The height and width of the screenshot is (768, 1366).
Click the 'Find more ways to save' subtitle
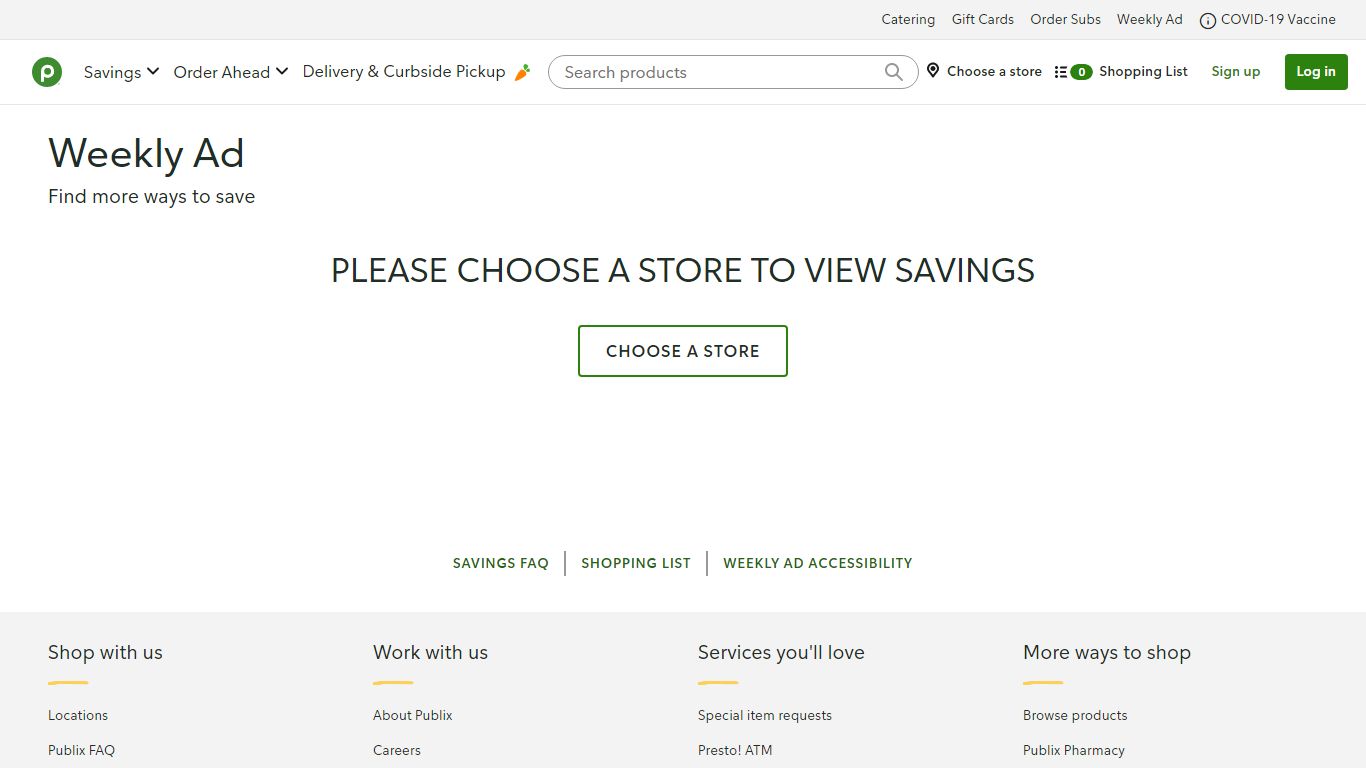click(152, 196)
